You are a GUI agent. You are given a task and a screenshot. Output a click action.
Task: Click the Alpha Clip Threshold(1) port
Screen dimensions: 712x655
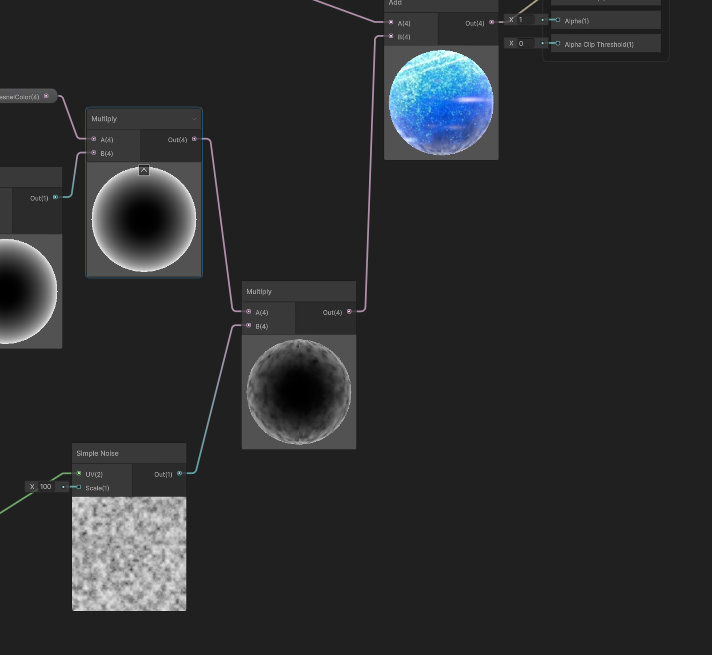(558, 44)
